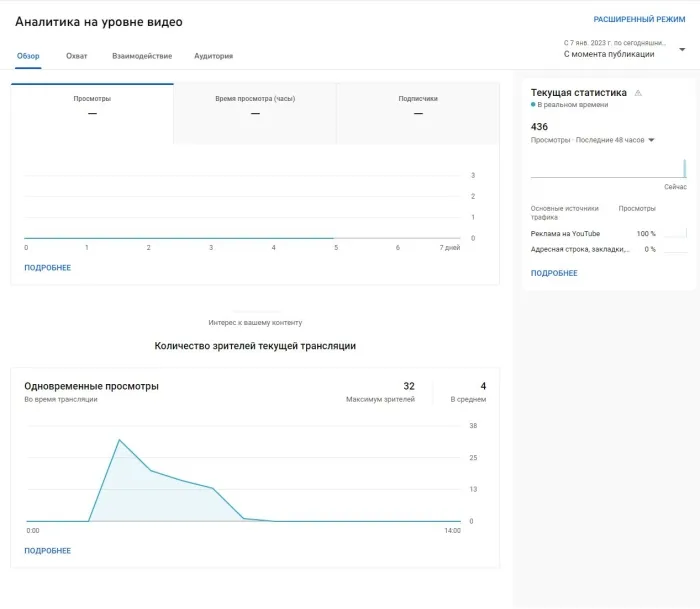Click ПОДРОБНЕЕ under the views chart

(x=47, y=267)
